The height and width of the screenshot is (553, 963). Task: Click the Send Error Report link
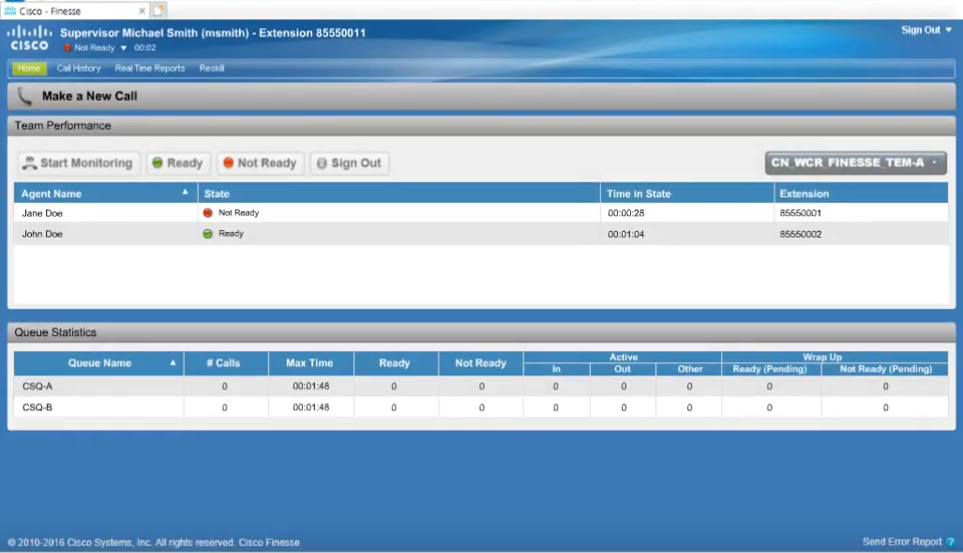(902, 542)
